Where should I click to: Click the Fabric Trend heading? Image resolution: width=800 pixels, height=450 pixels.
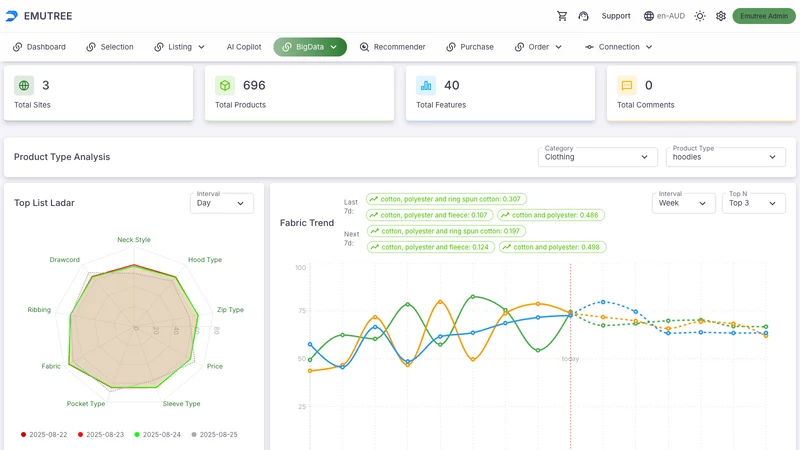(307, 223)
